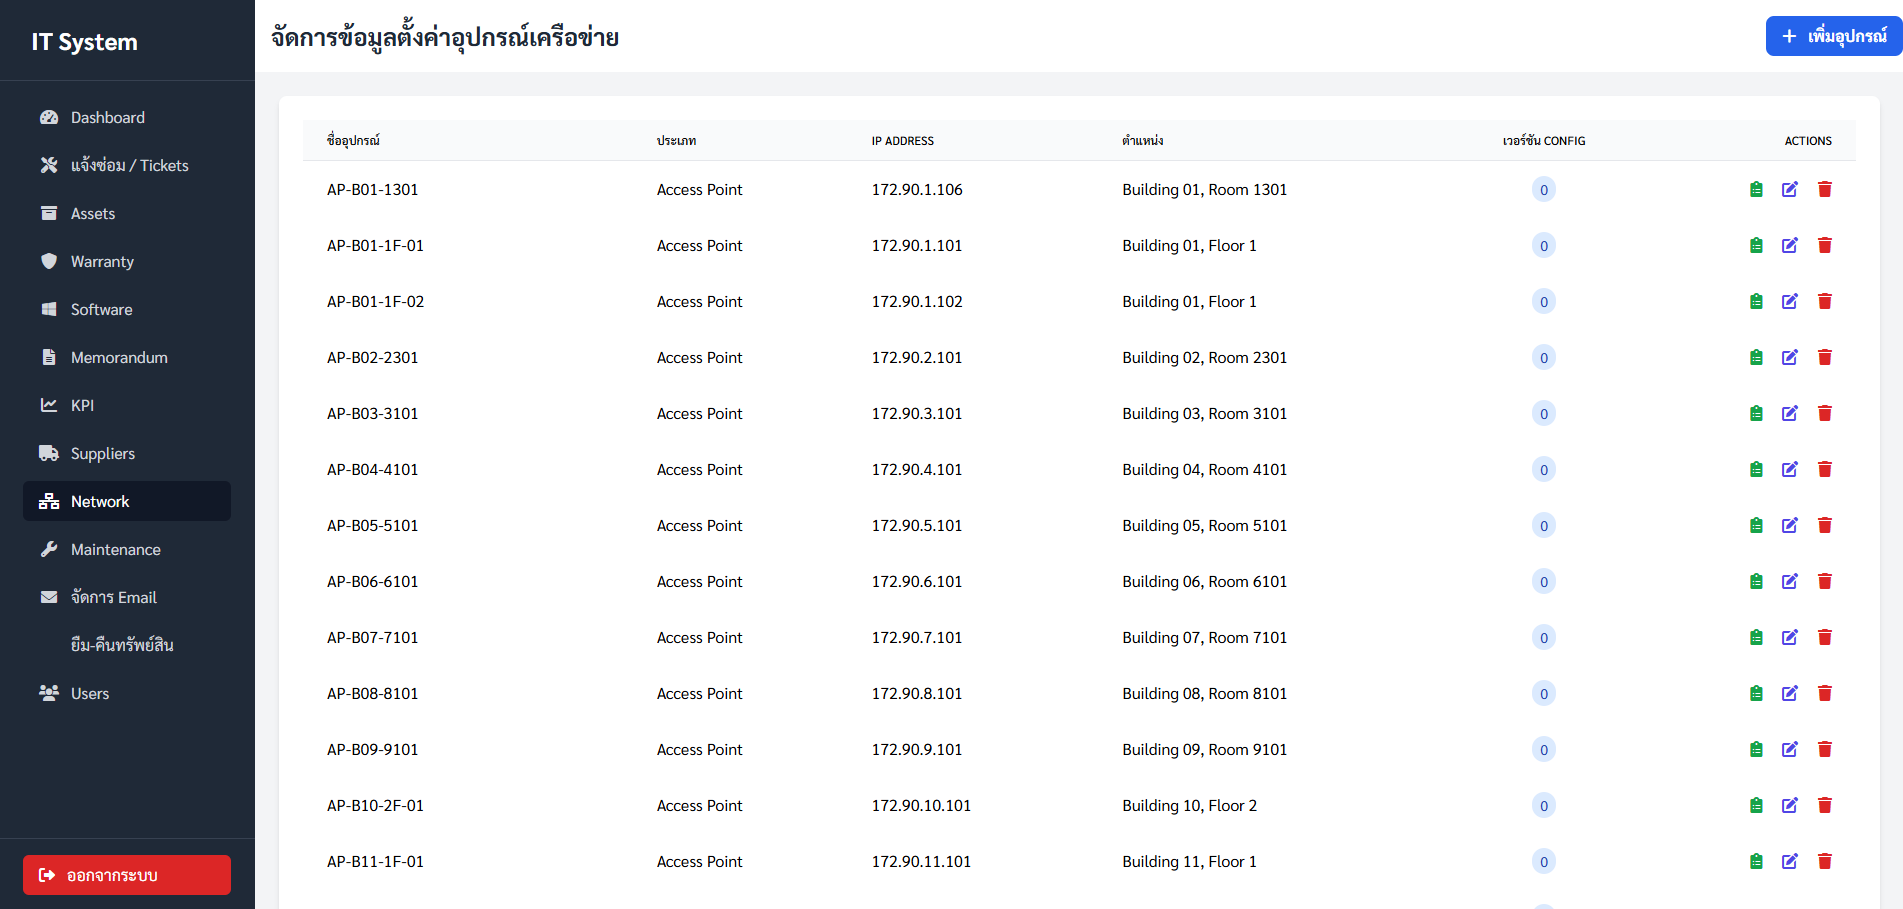Edit the AP-B04-4101 access point
Image resolution: width=1903 pixels, height=909 pixels.
(x=1790, y=469)
